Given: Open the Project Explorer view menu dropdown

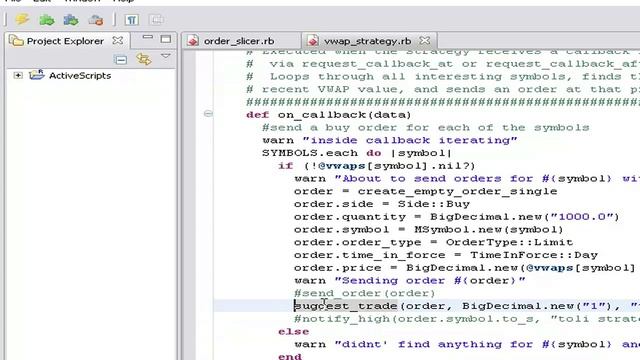Looking at the screenshot, I should [166, 56].
